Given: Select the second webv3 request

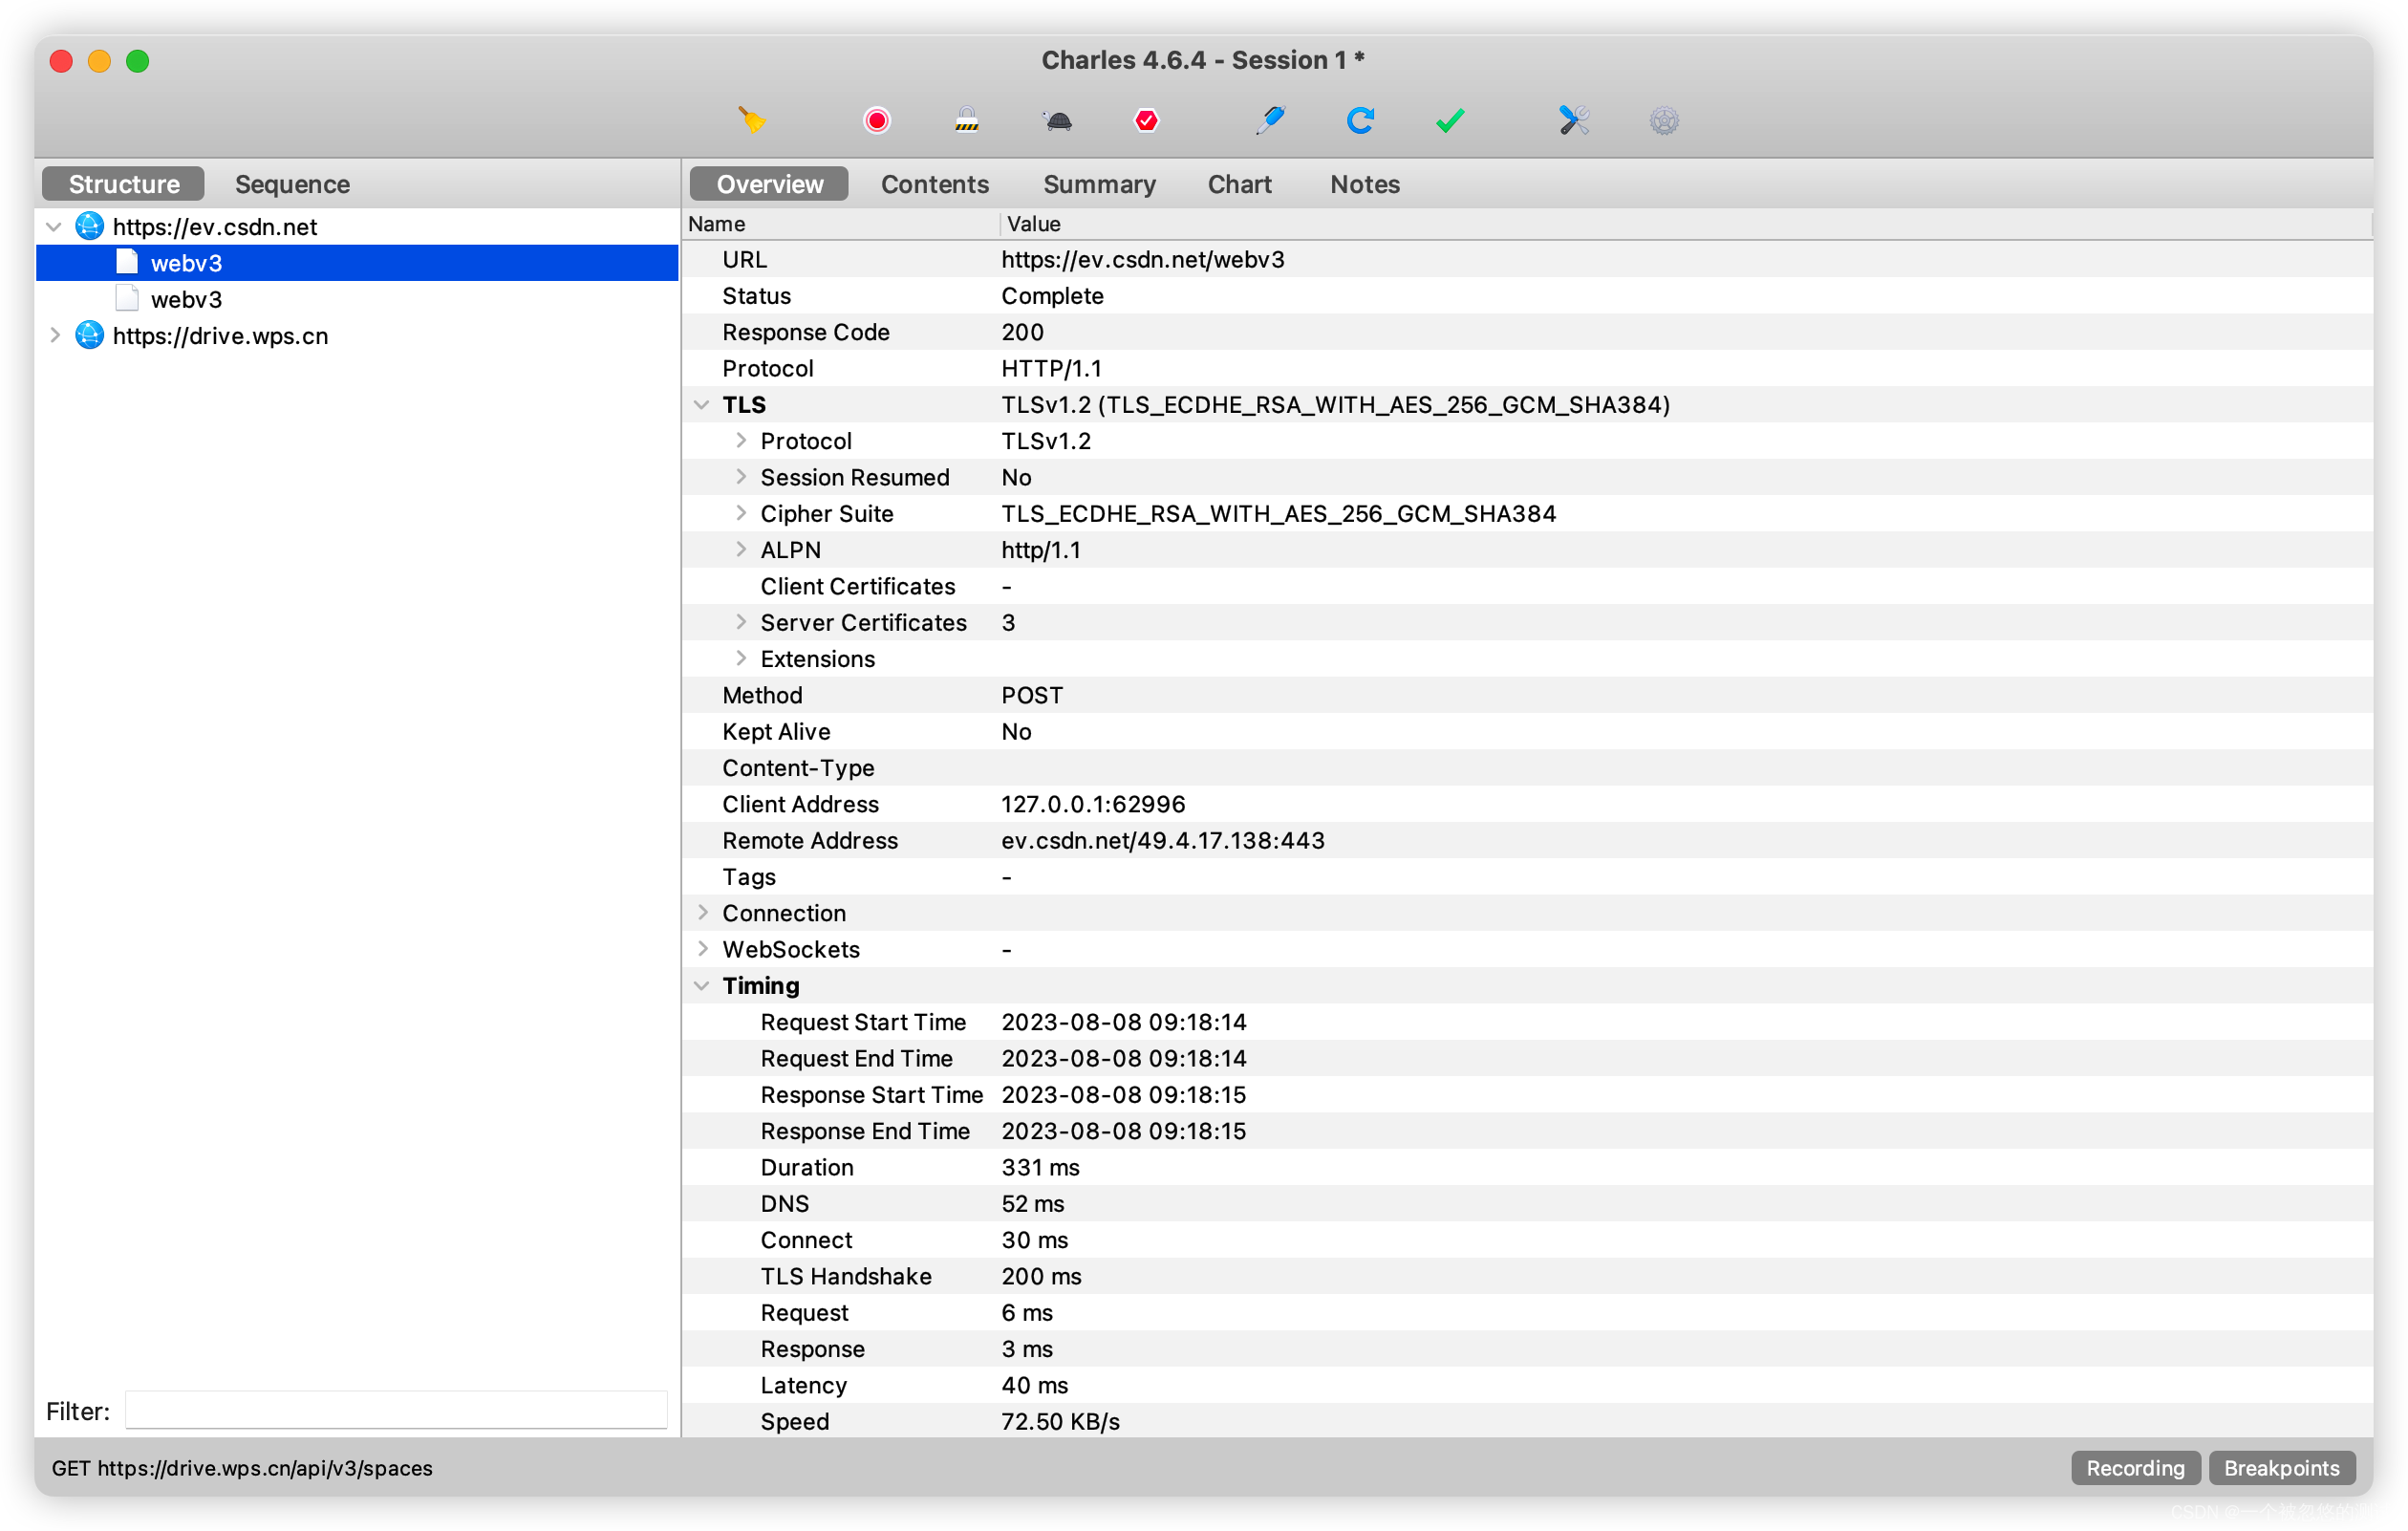Looking at the screenshot, I should tap(186, 300).
